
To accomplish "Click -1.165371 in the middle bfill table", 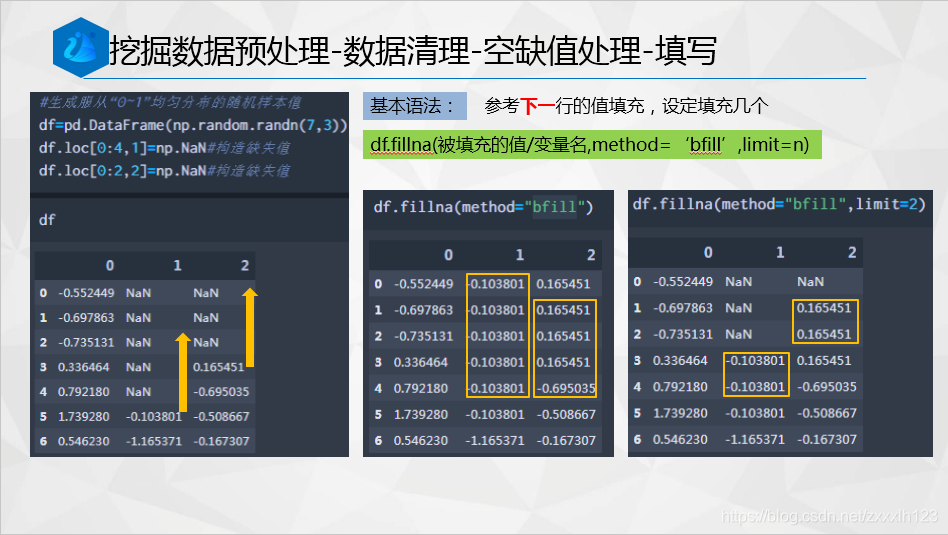I will [x=495, y=441].
